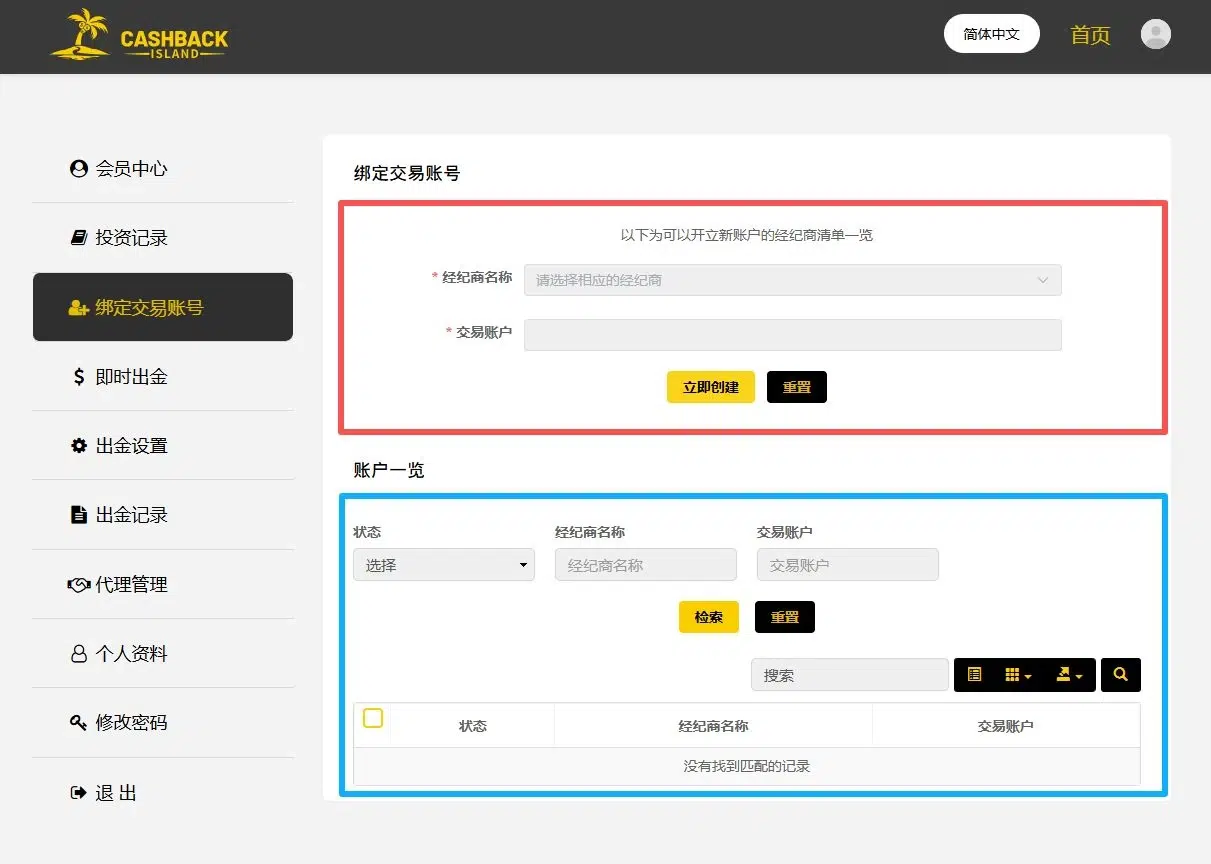
Task: Open the 经纪商名称 broker selection dropdown
Action: coord(793,280)
